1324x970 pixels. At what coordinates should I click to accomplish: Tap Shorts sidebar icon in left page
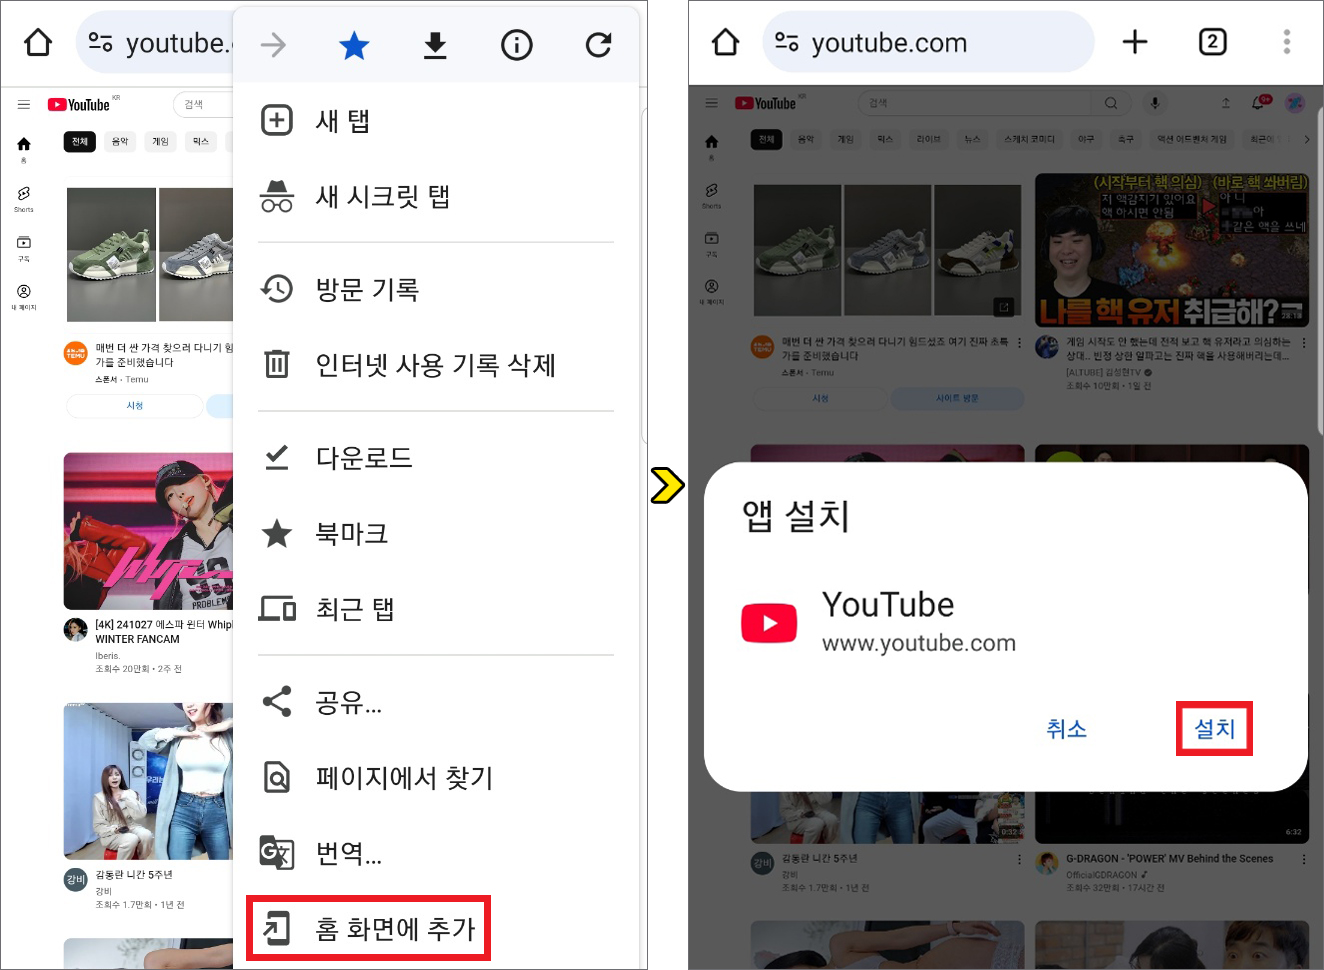click(24, 199)
